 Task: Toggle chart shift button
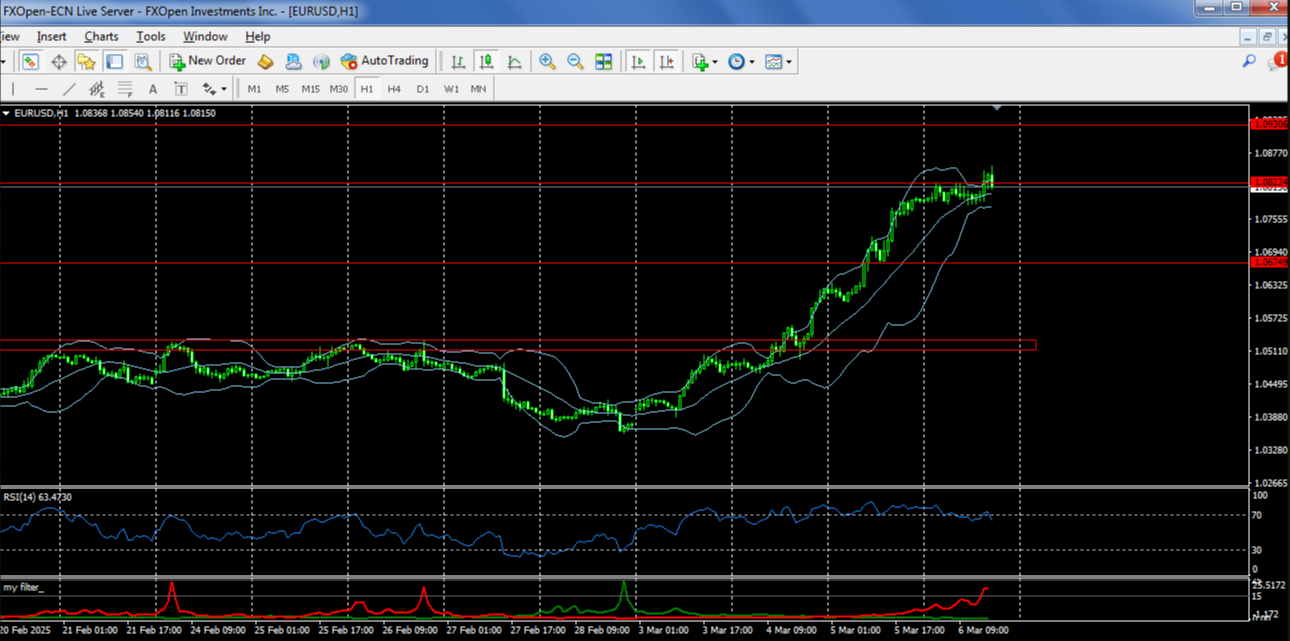coord(666,62)
